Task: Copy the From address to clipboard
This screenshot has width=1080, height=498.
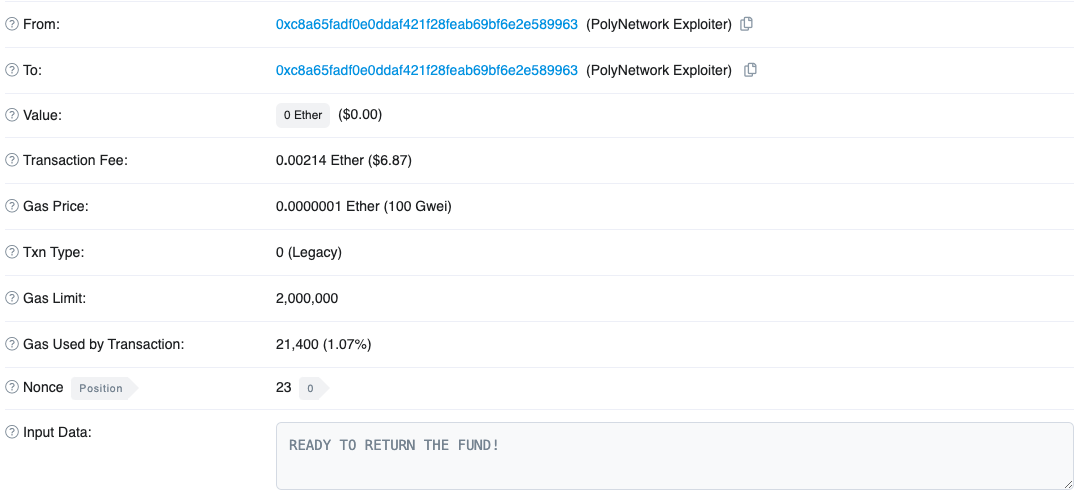Action: pyautogui.click(x=746, y=24)
